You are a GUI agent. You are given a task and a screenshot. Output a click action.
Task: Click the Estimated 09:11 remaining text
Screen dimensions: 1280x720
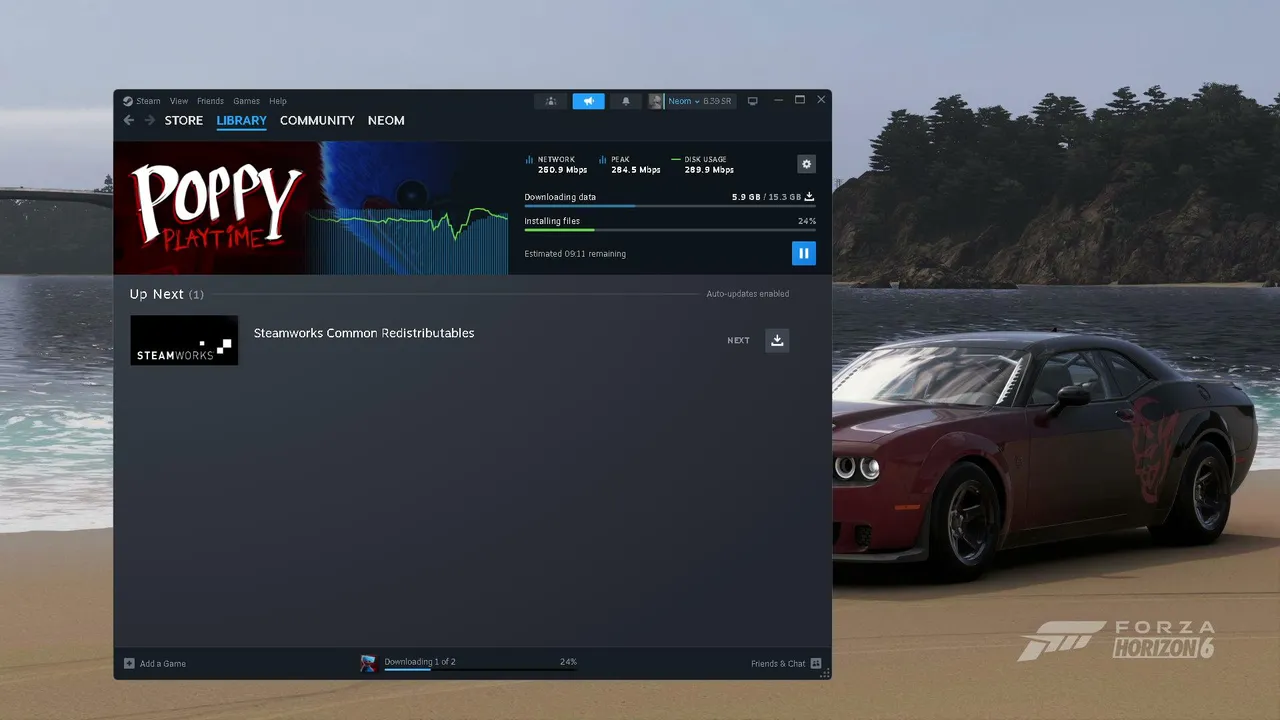pos(575,254)
